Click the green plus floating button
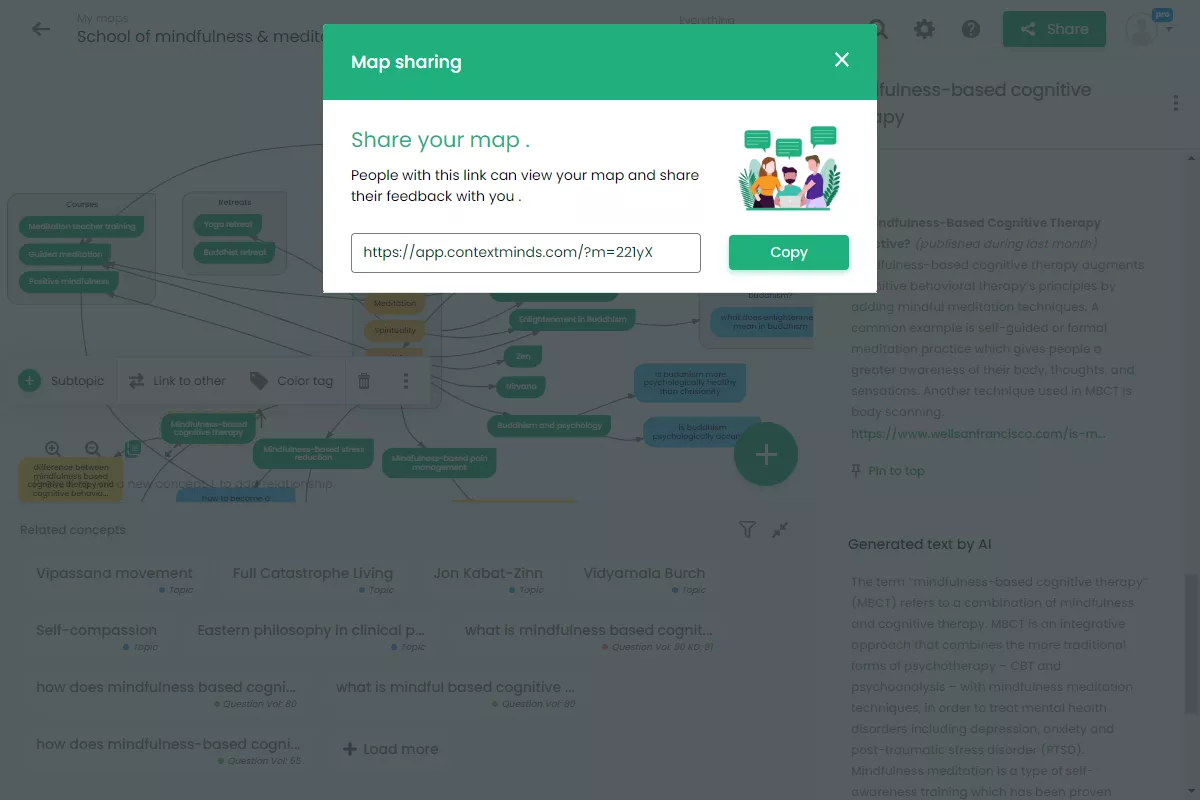Screen dimensions: 1200x800 (x=766, y=455)
